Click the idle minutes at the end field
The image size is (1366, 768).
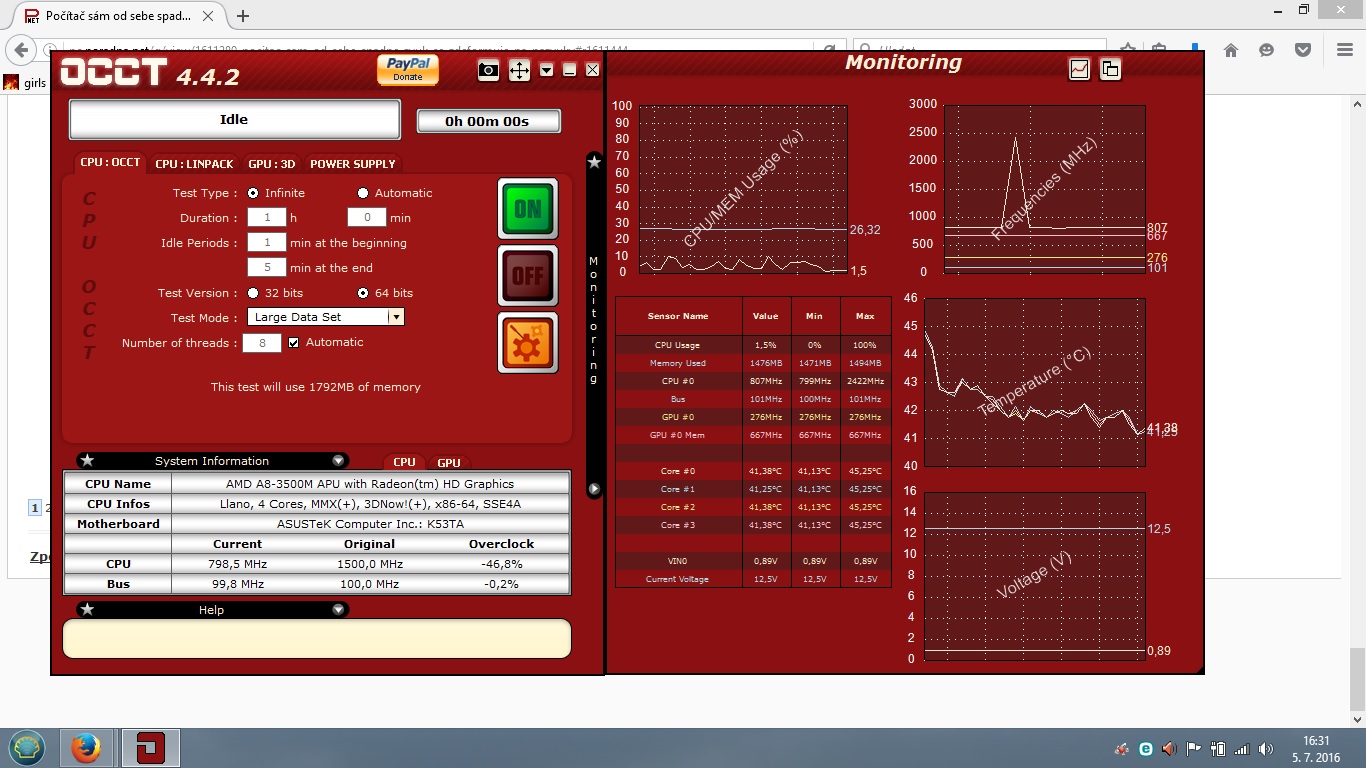pos(266,267)
